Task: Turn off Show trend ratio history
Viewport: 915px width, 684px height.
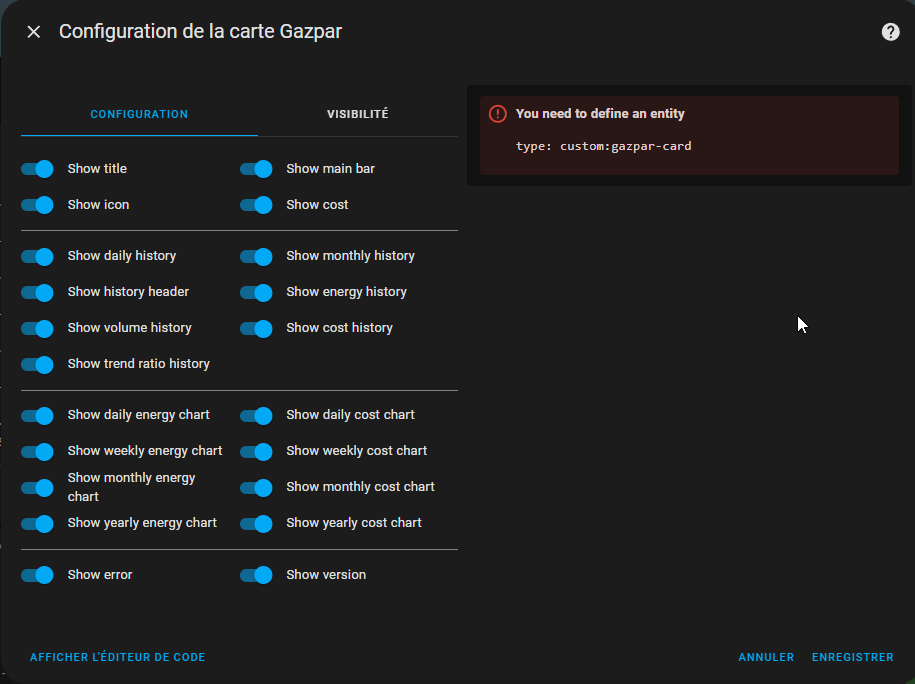Action: point(37,364)
